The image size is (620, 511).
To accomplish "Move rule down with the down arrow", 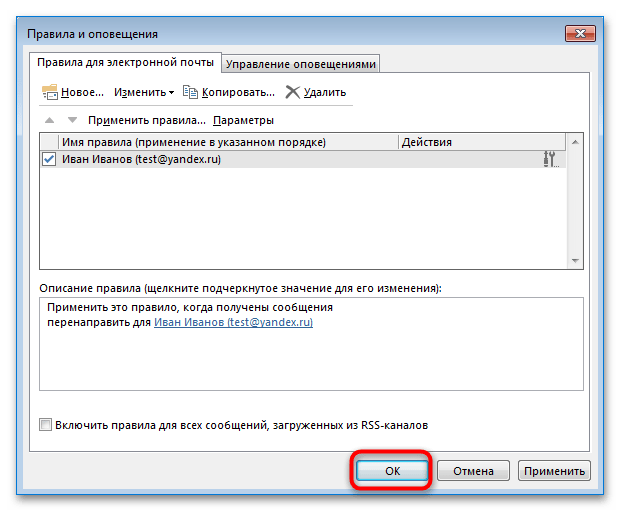I will coord(72,120).
